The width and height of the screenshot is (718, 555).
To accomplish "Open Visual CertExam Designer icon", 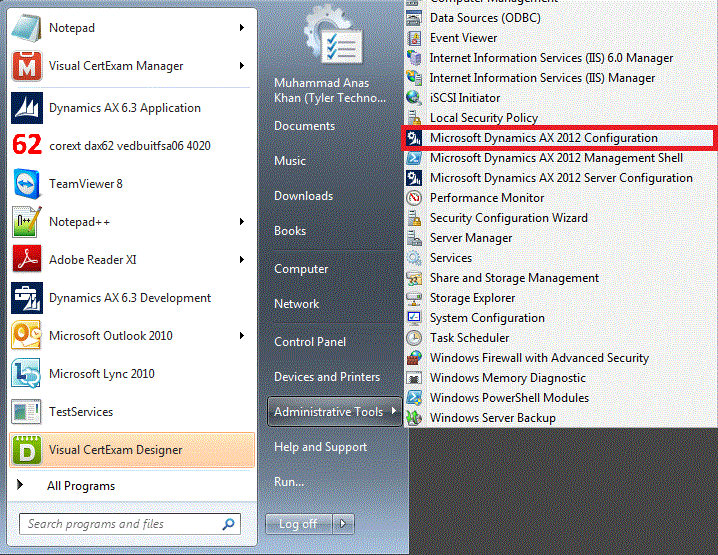I will point(26,450).
